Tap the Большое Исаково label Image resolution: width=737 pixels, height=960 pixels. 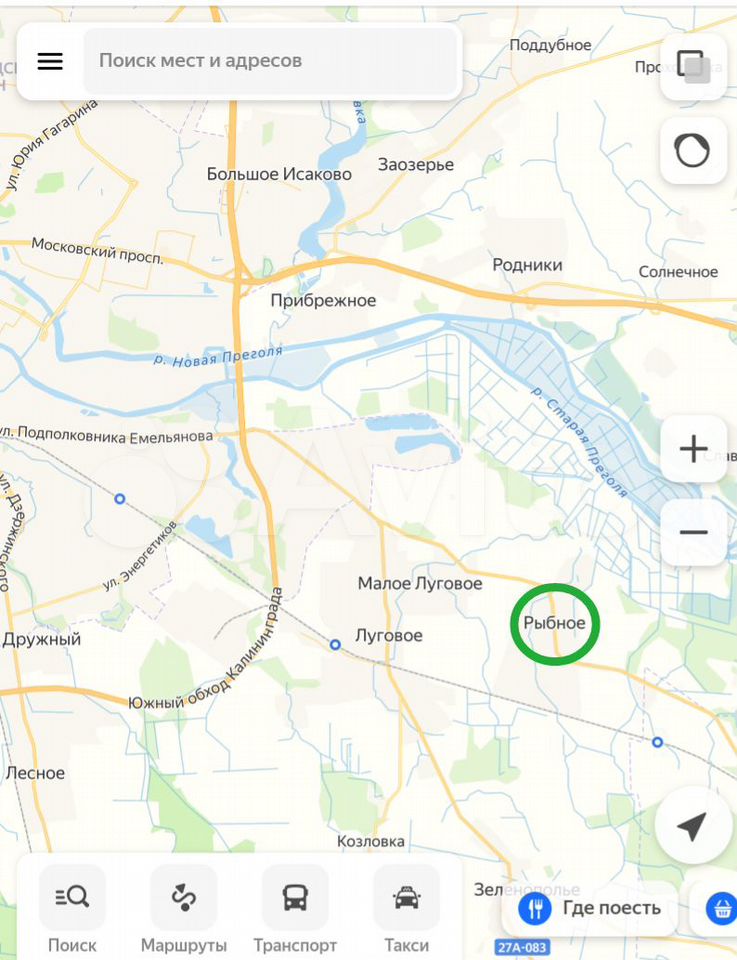(279, 174)
